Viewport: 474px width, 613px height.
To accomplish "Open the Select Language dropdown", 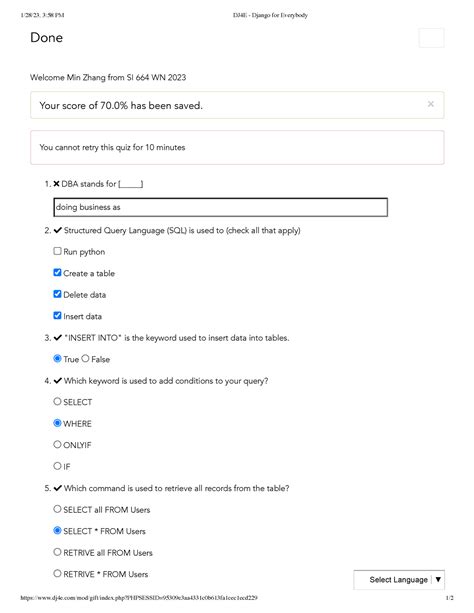I will [399, 580].
